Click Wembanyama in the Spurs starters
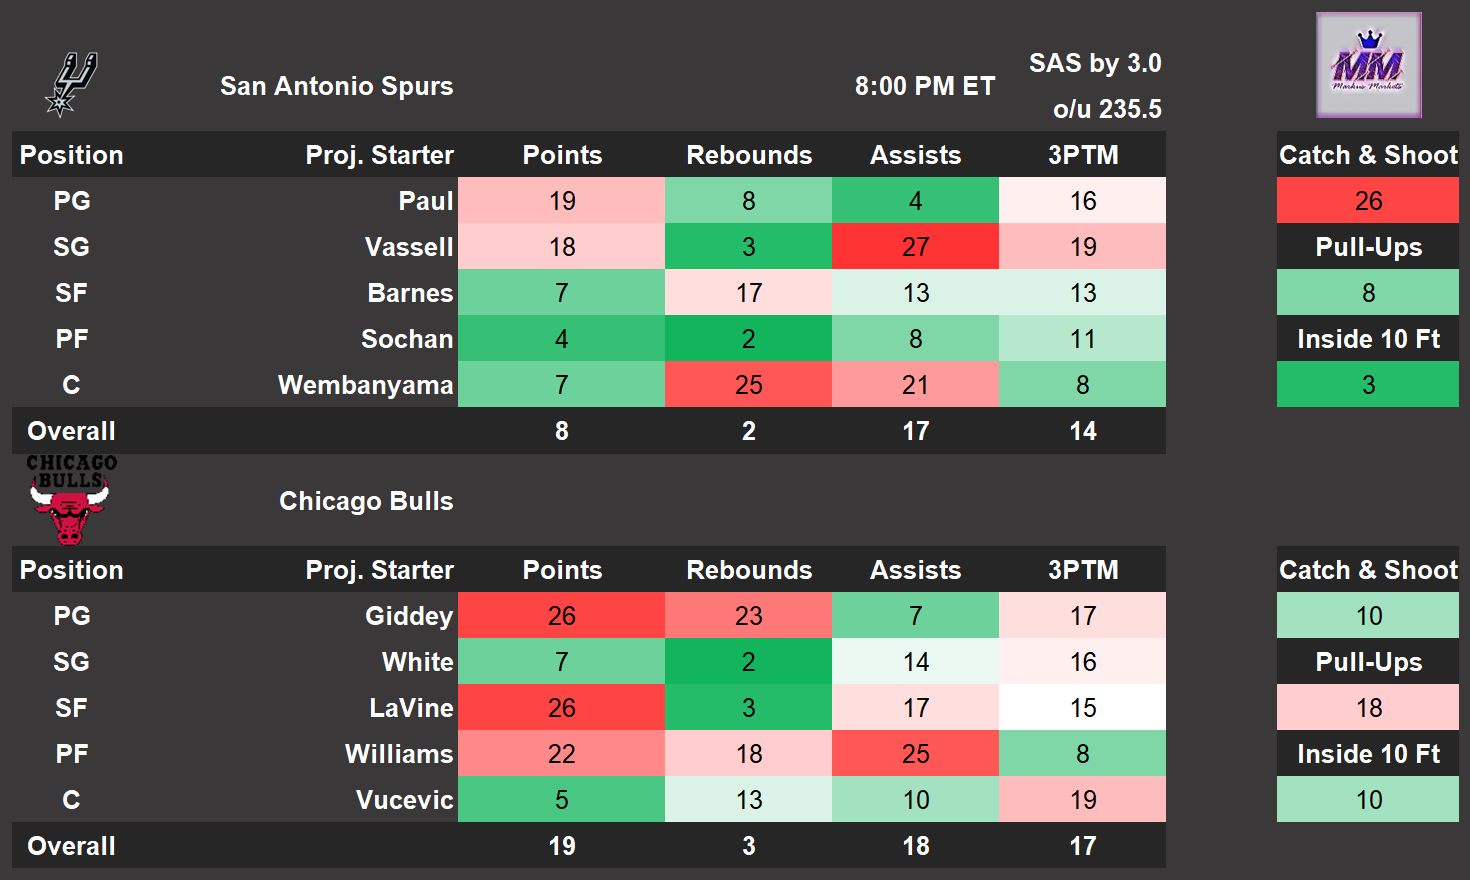 click(x=365, y=385)
